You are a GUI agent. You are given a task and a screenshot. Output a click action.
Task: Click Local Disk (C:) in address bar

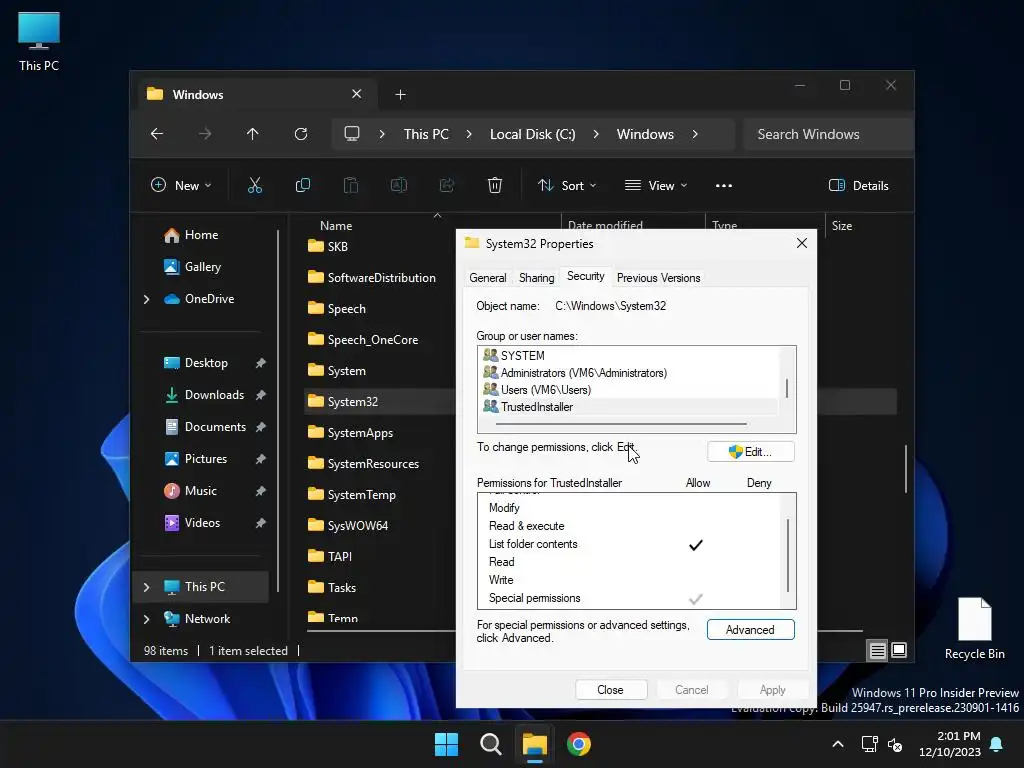(x=533, y=134)
